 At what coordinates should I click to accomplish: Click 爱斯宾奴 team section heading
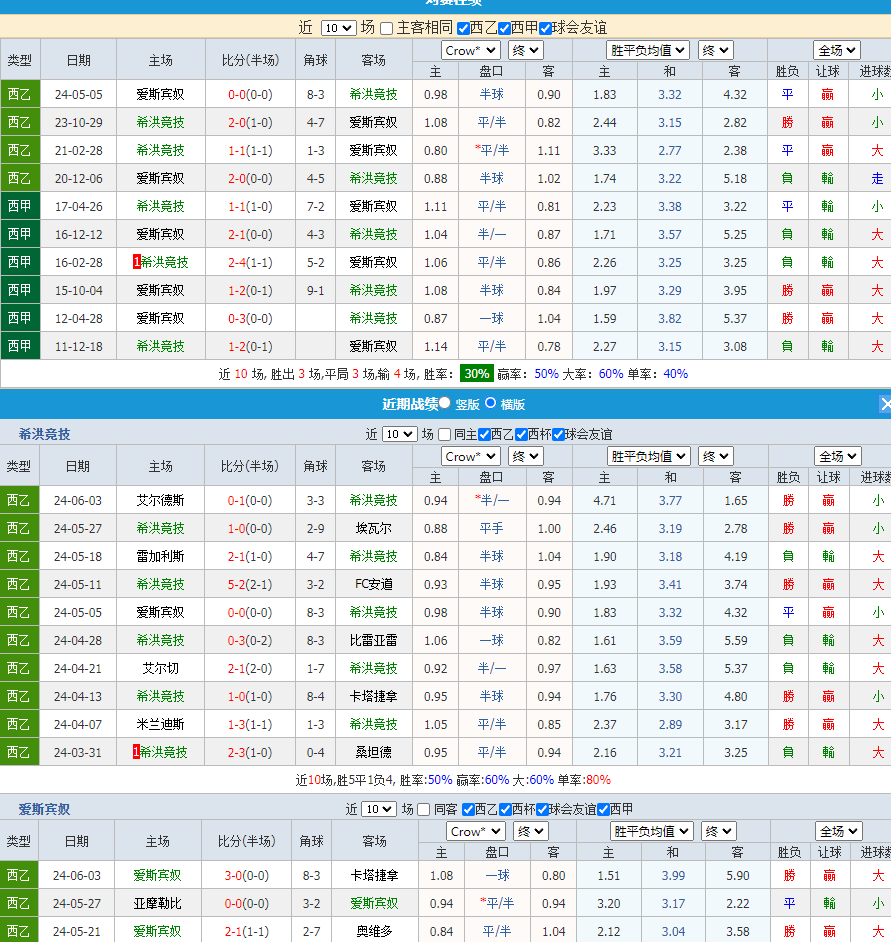click(44, 809)
